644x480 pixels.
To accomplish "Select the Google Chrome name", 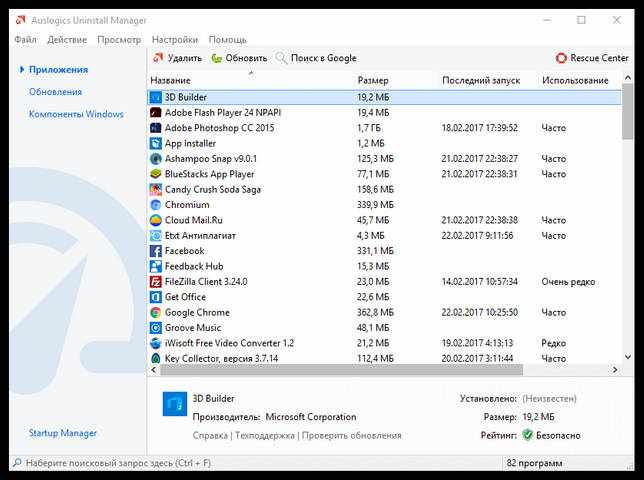I will [x=197, y=312].
